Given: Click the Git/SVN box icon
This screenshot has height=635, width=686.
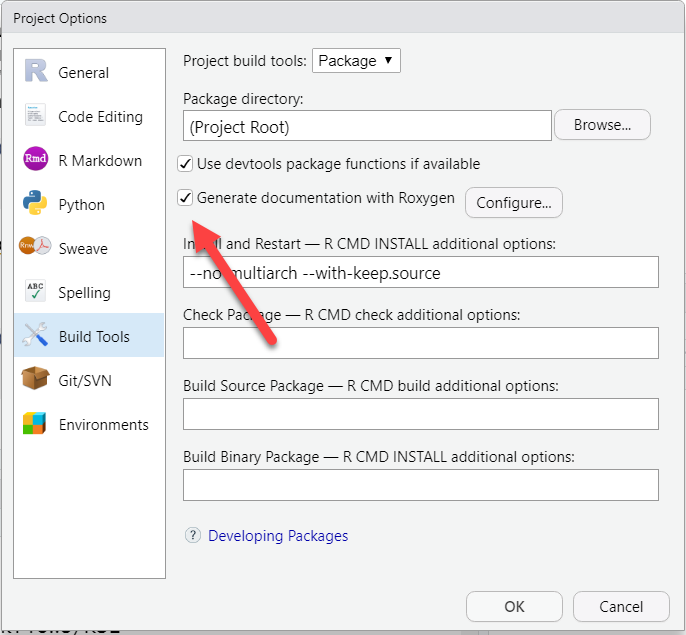Looking at the screenshot, I should [x=36, y=380].
